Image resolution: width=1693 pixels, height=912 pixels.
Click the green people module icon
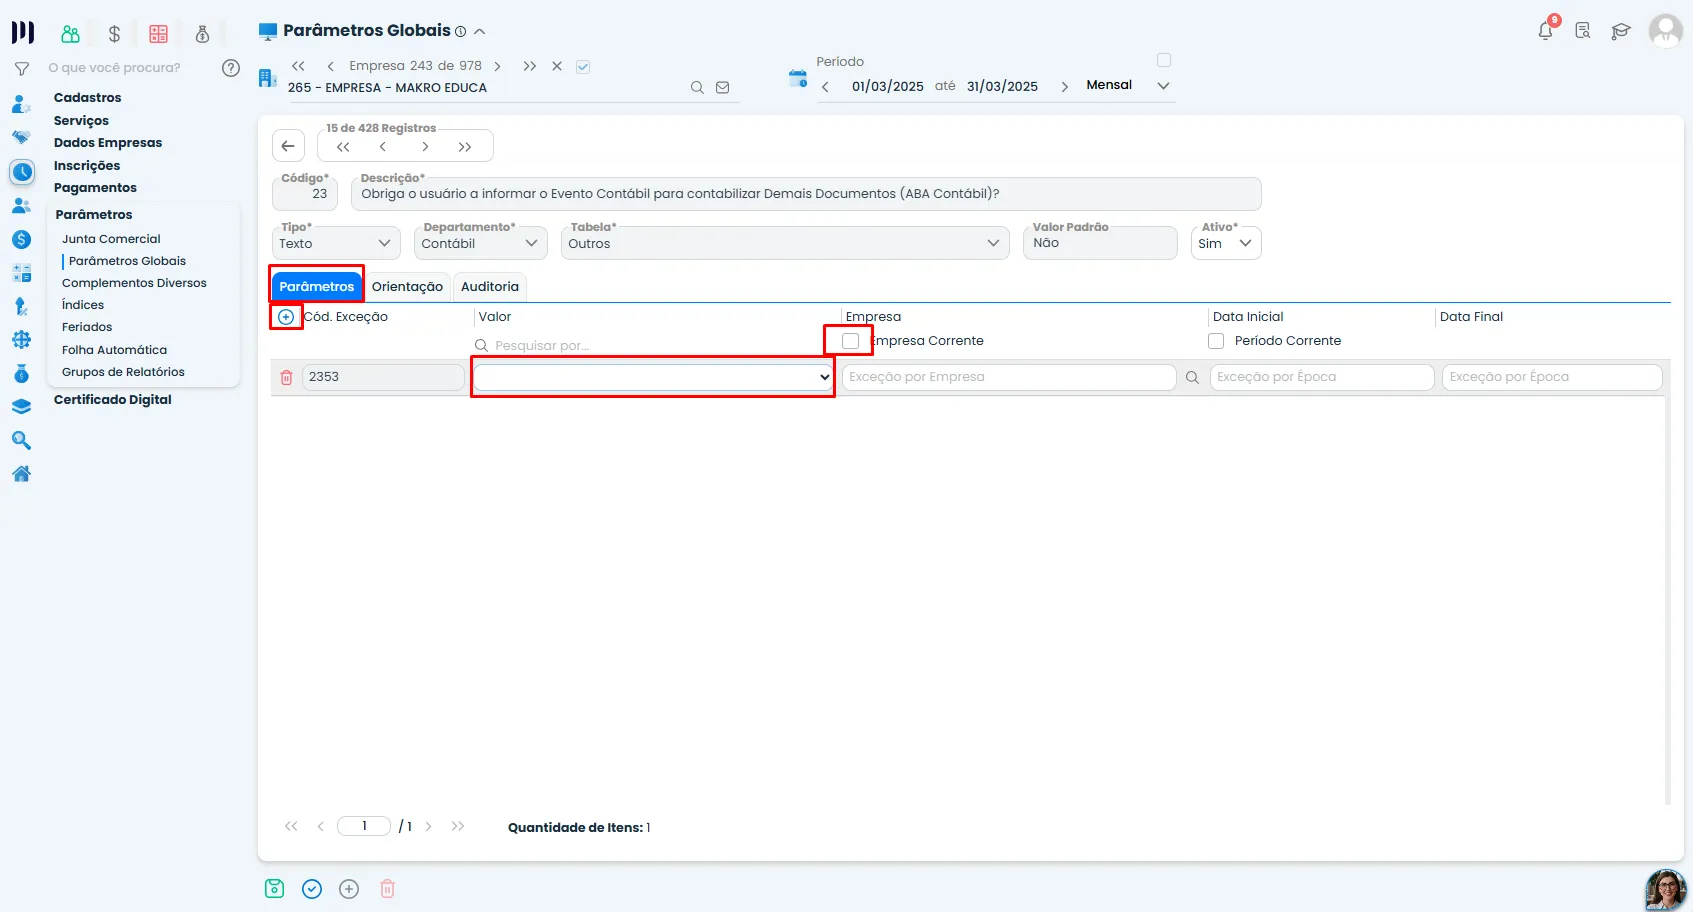pyautogui.click(x=70, y=34)
